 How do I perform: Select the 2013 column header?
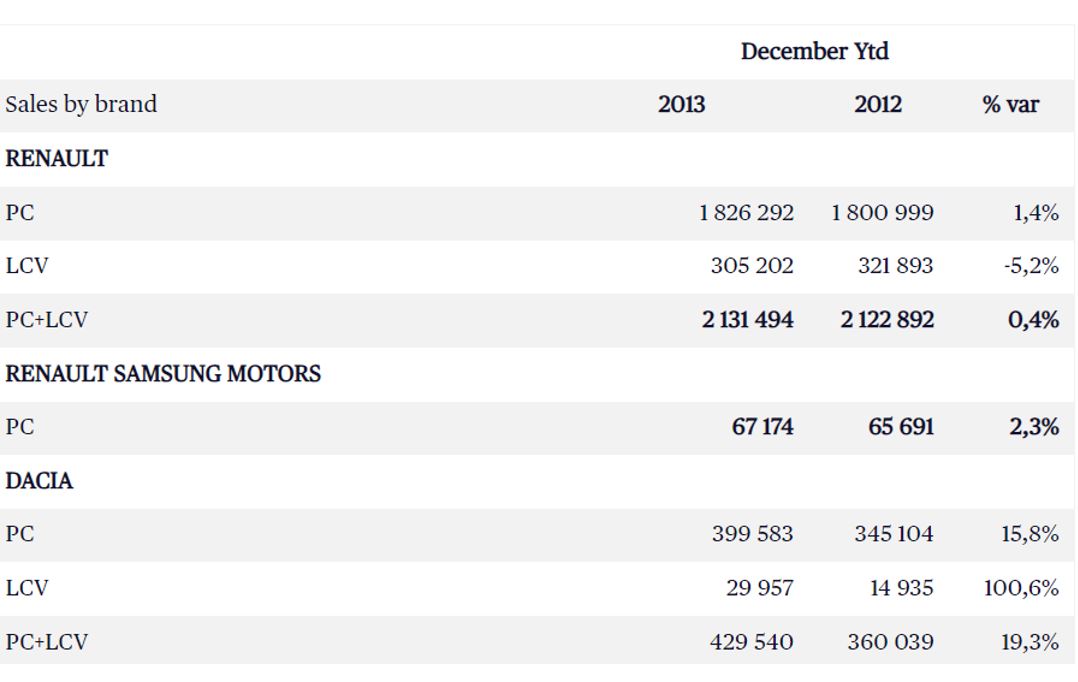click(x=681, y=105)
